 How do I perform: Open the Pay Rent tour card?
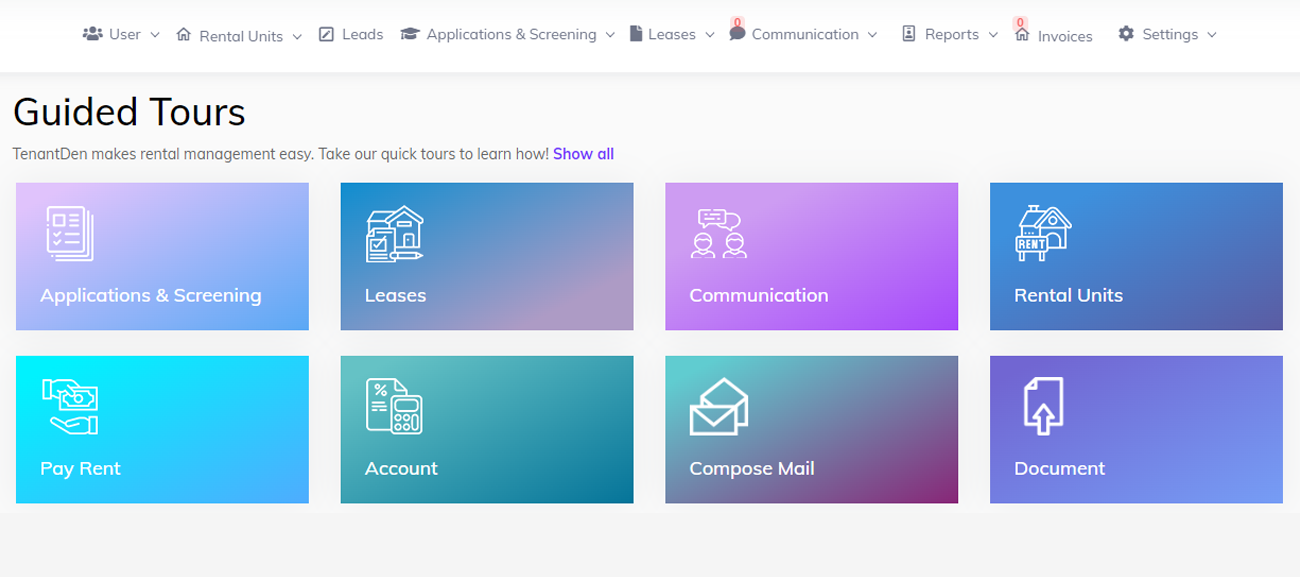click(x=162, y=430)
